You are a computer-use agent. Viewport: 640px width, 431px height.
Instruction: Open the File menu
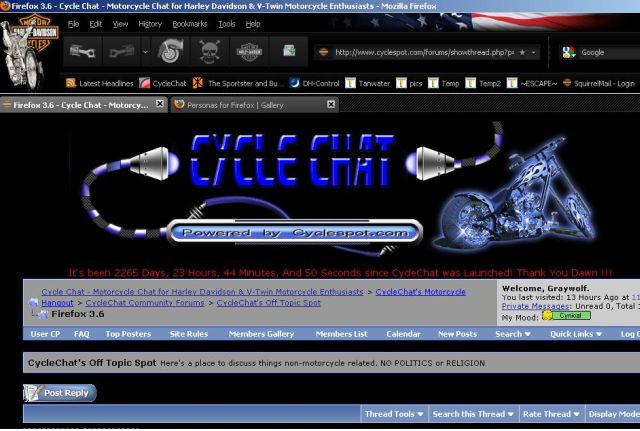pos(73,24)
